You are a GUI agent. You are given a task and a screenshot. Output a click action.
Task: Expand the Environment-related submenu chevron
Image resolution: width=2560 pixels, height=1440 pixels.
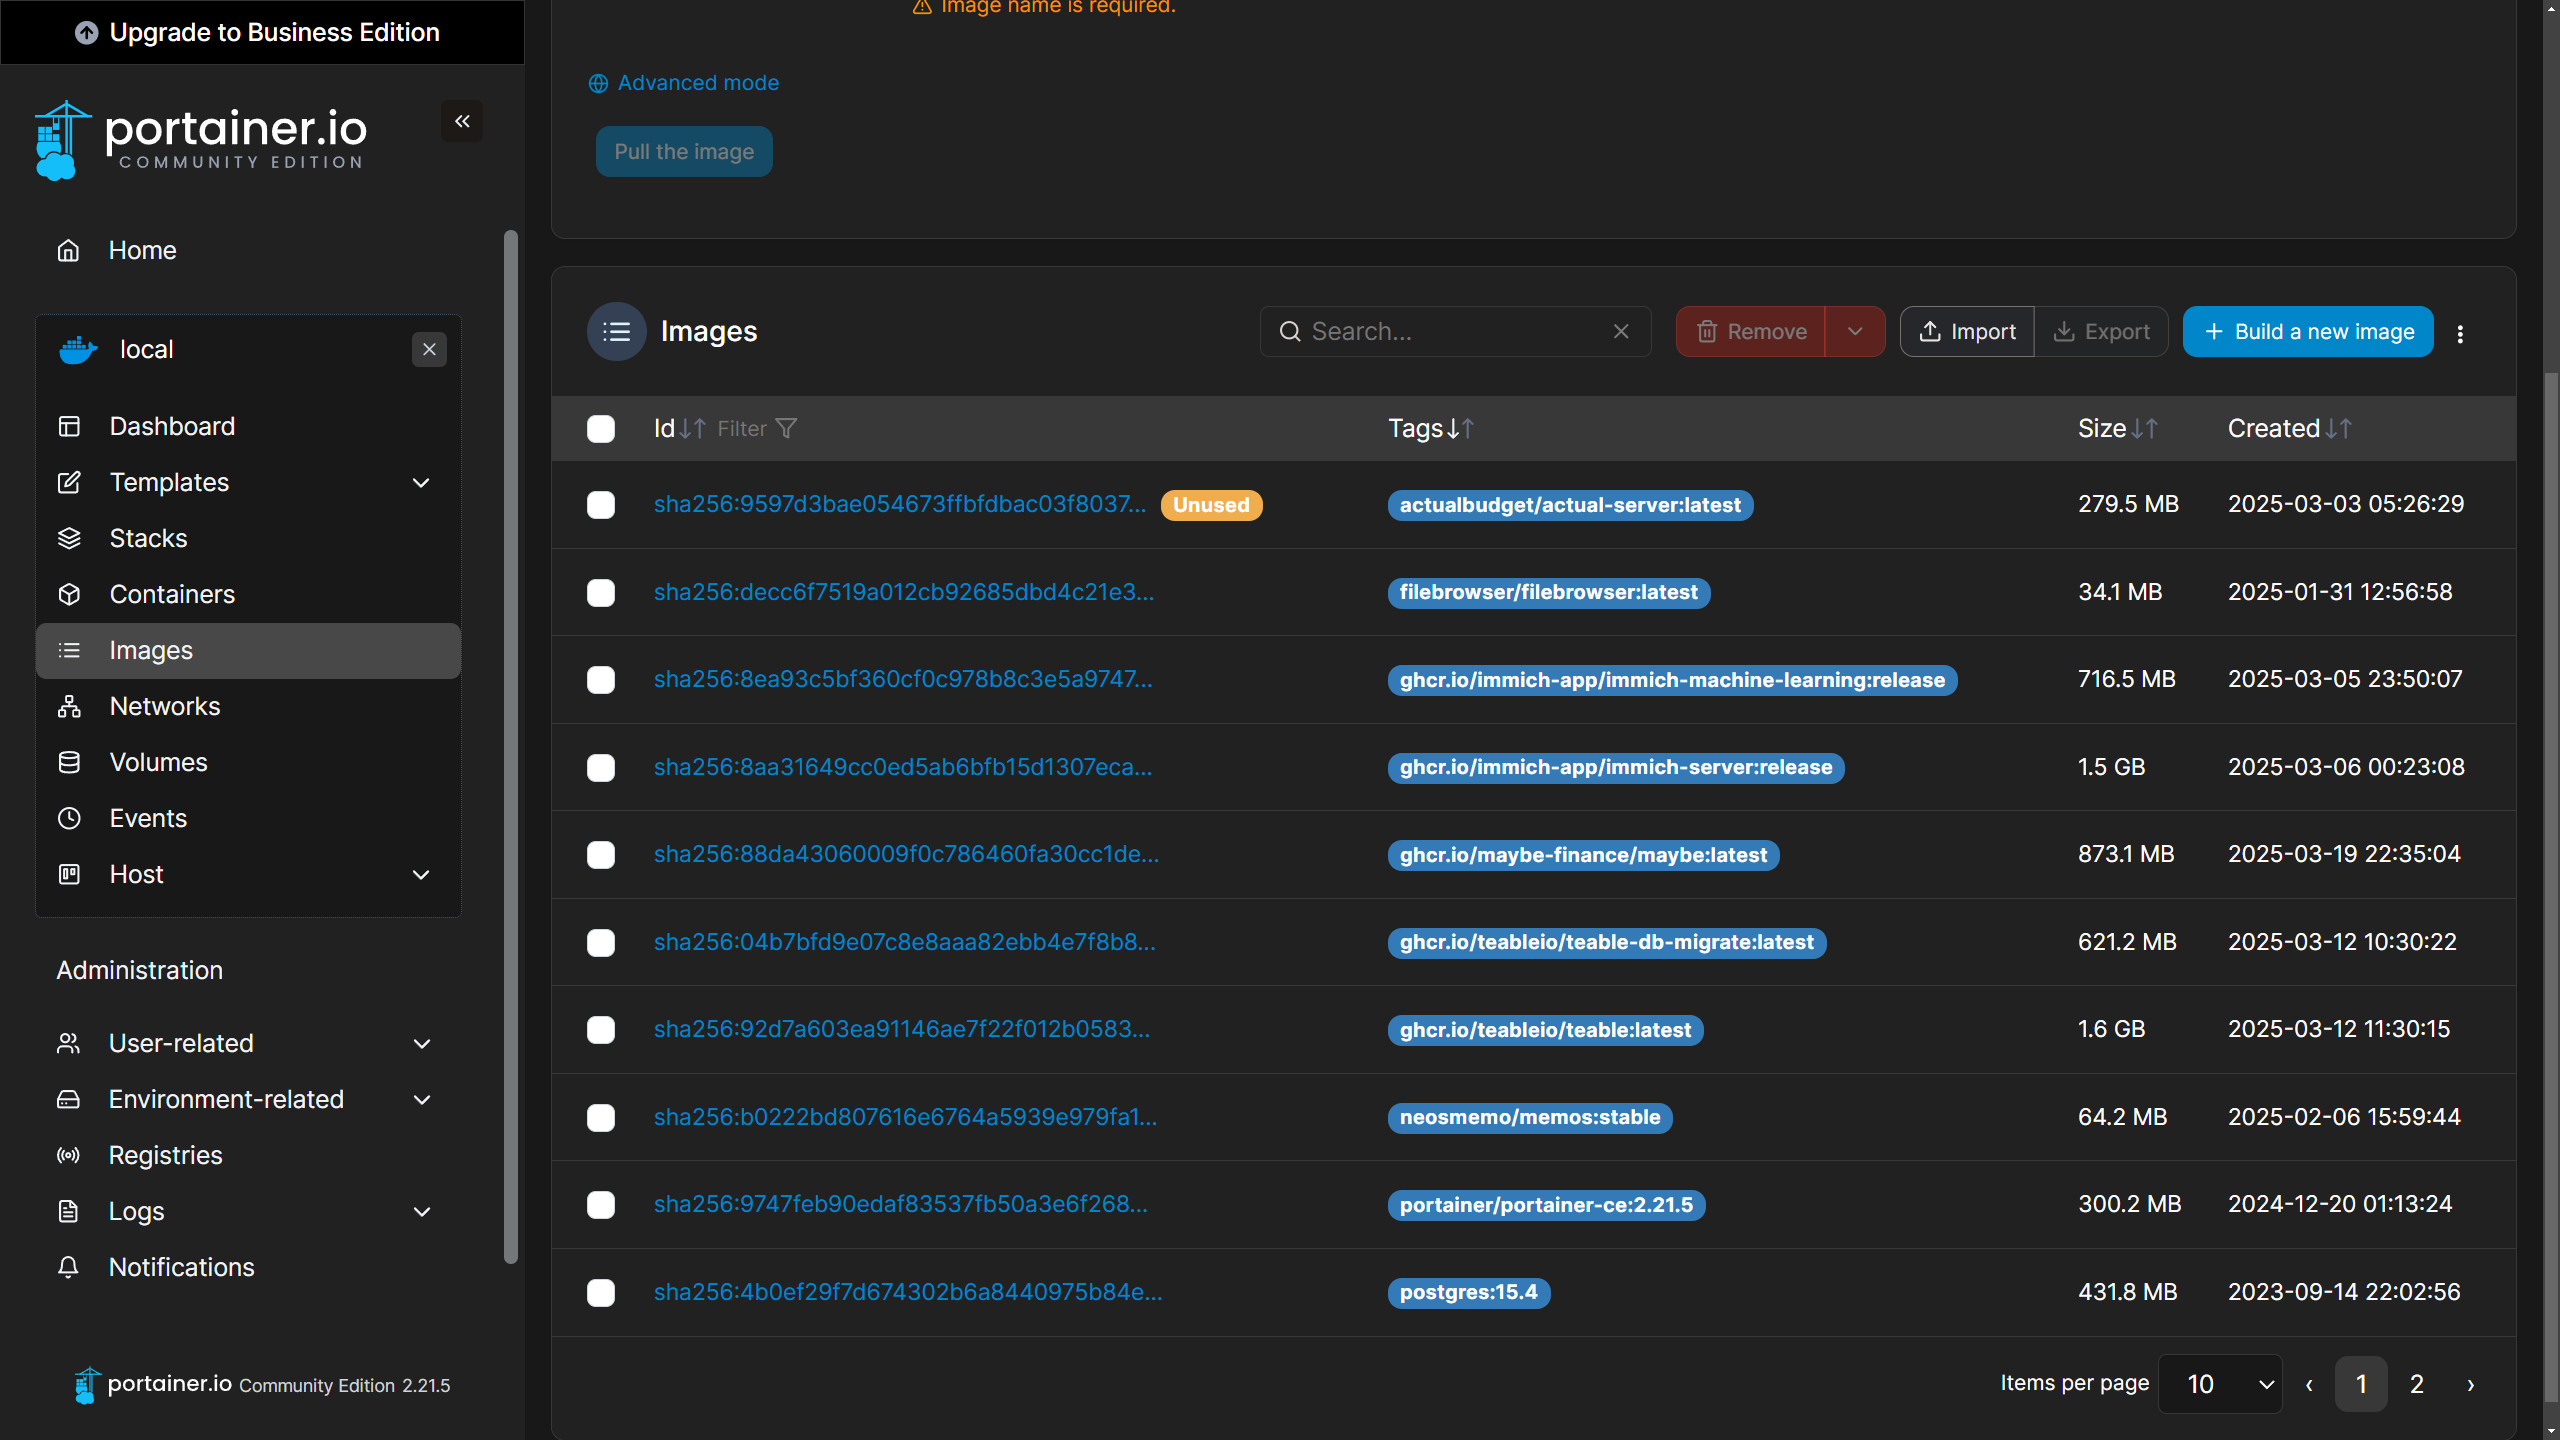(x=421, y=1099)
